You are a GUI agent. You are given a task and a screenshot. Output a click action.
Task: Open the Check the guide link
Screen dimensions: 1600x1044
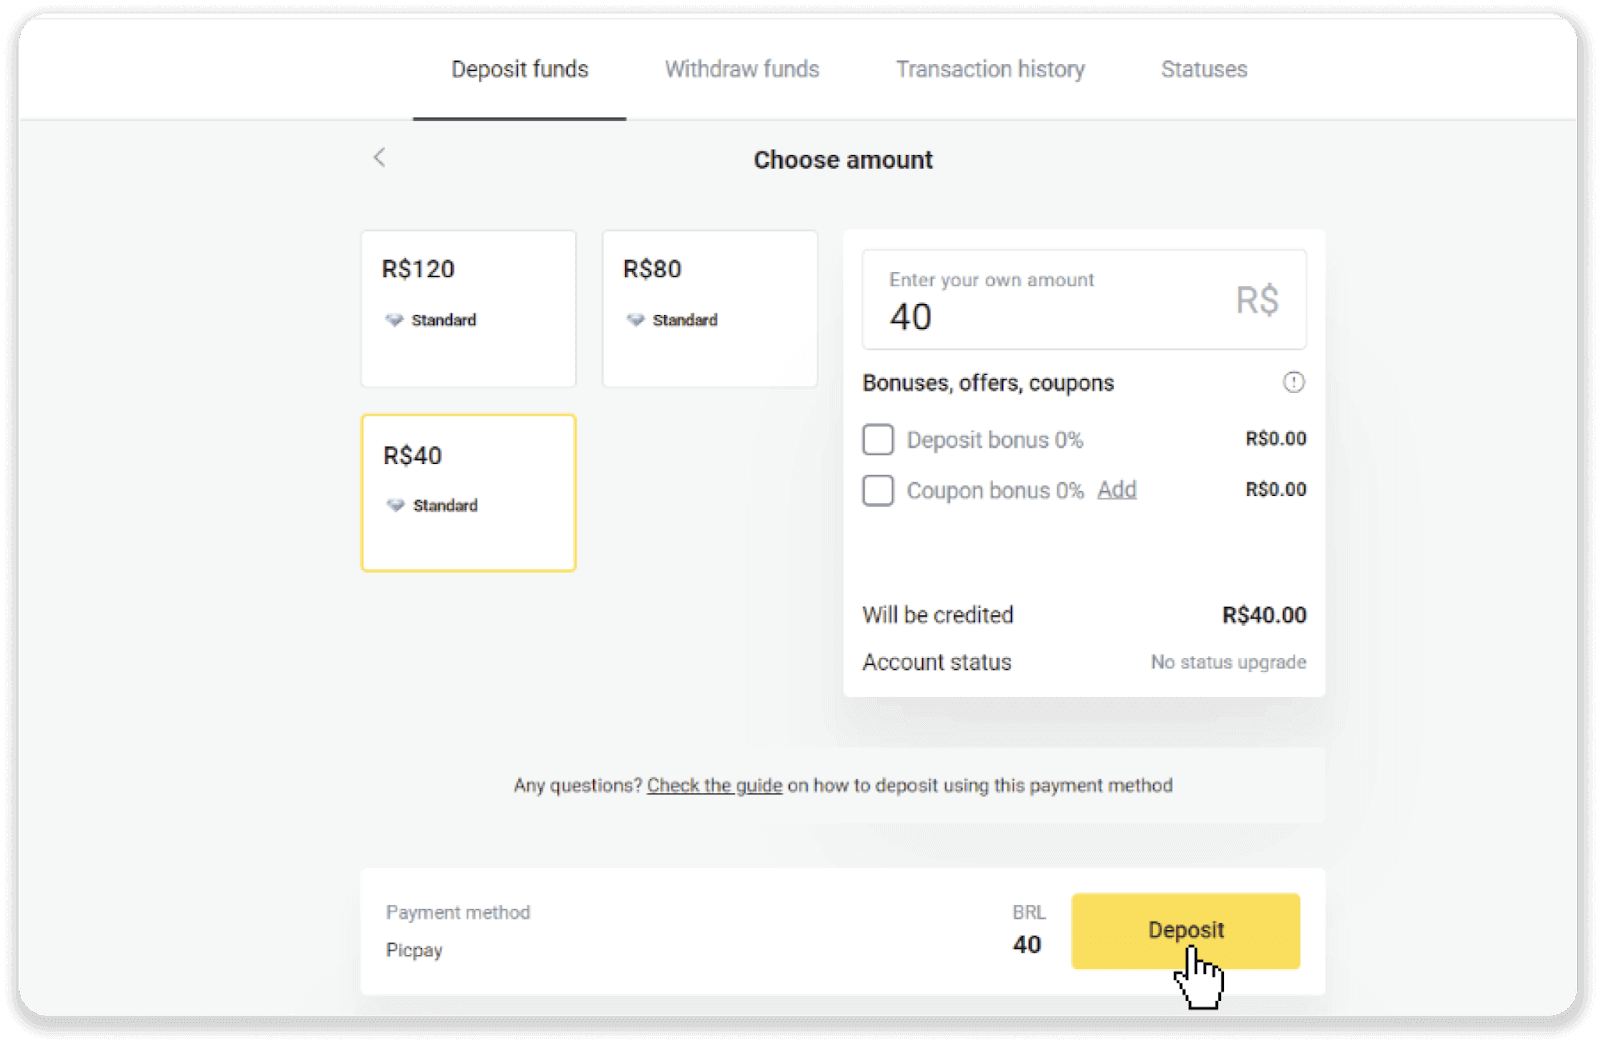(x=714, y=786)
